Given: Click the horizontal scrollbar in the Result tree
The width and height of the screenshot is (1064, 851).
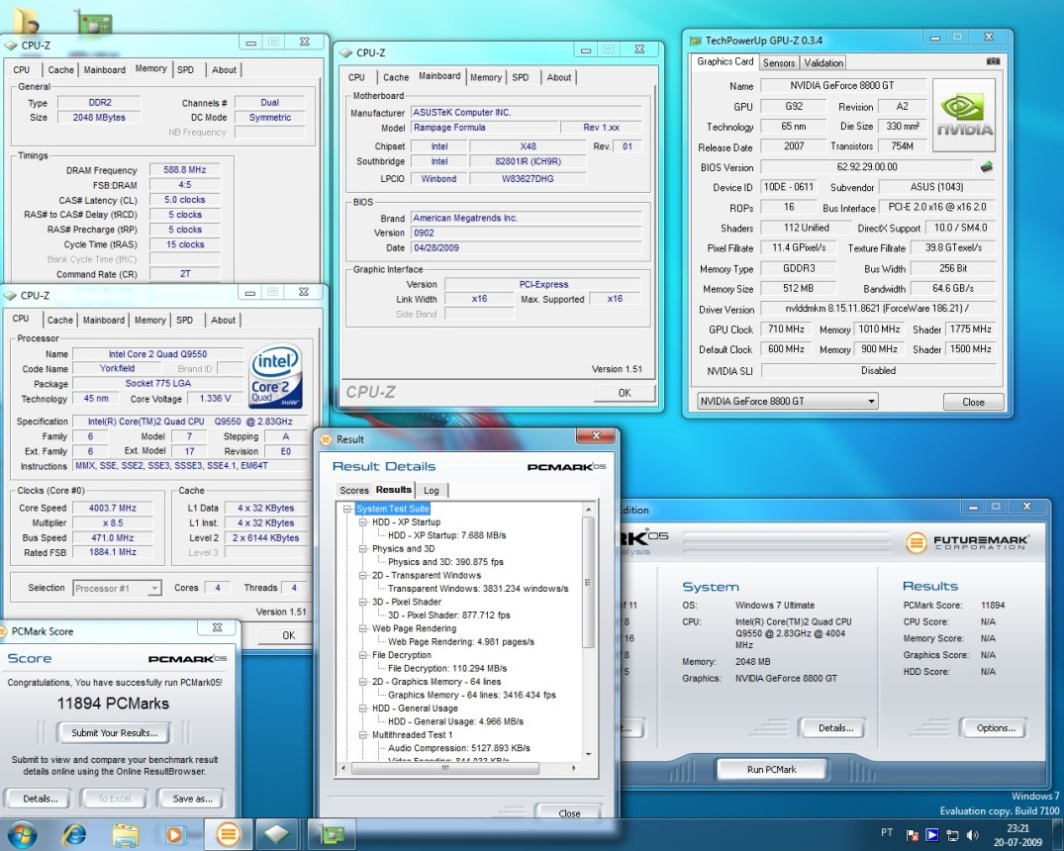Looking at the screenshot, I should point(444,768).
